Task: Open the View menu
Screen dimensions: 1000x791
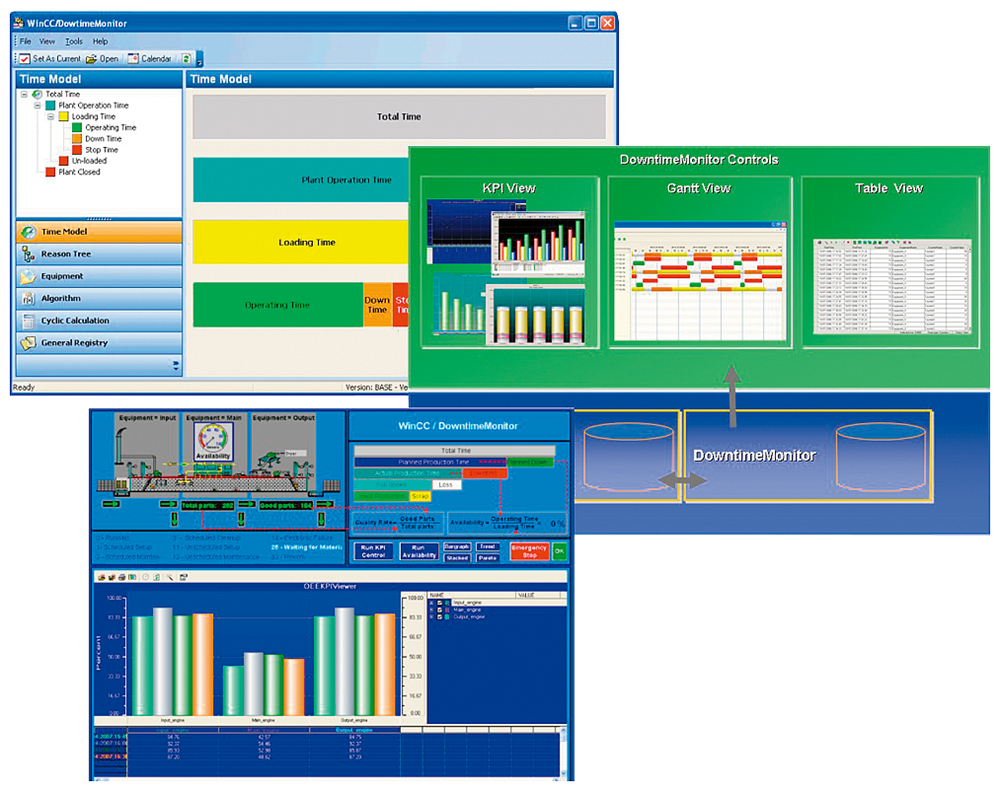Action: tap(47, 41)
